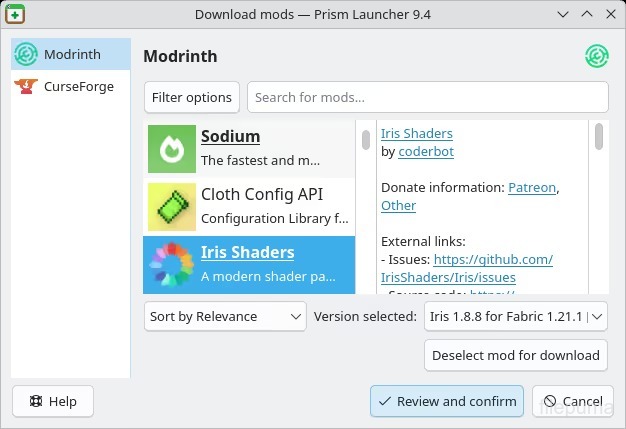Select the Modrinth source in the sidebar
Screen dimensions: 626x429
point(71,54)
